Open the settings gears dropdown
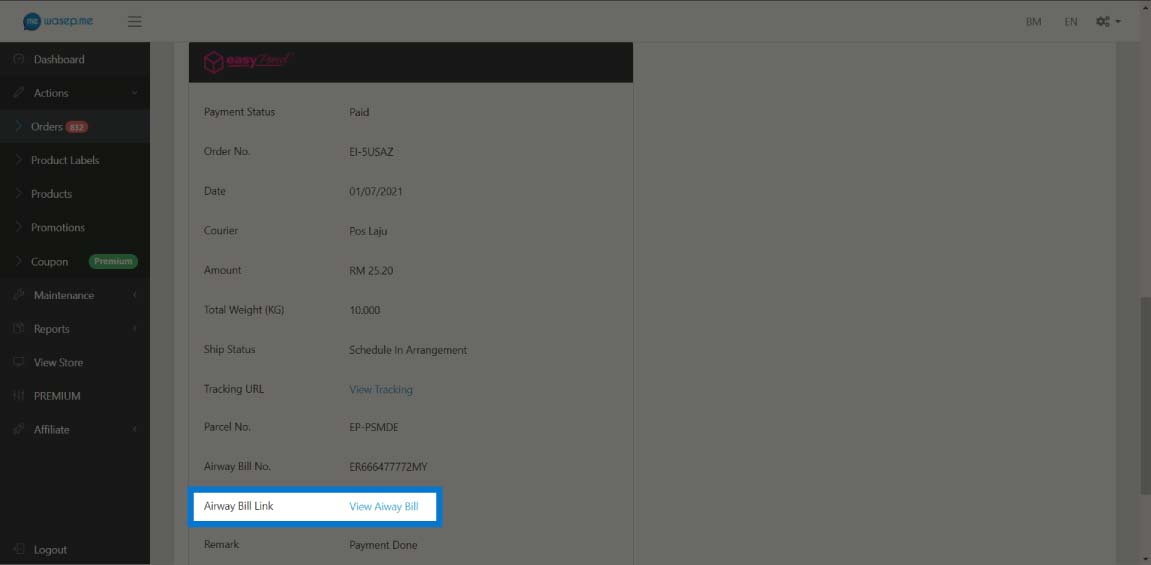Screen dimensions: 1151x565 coord(1108,22)
